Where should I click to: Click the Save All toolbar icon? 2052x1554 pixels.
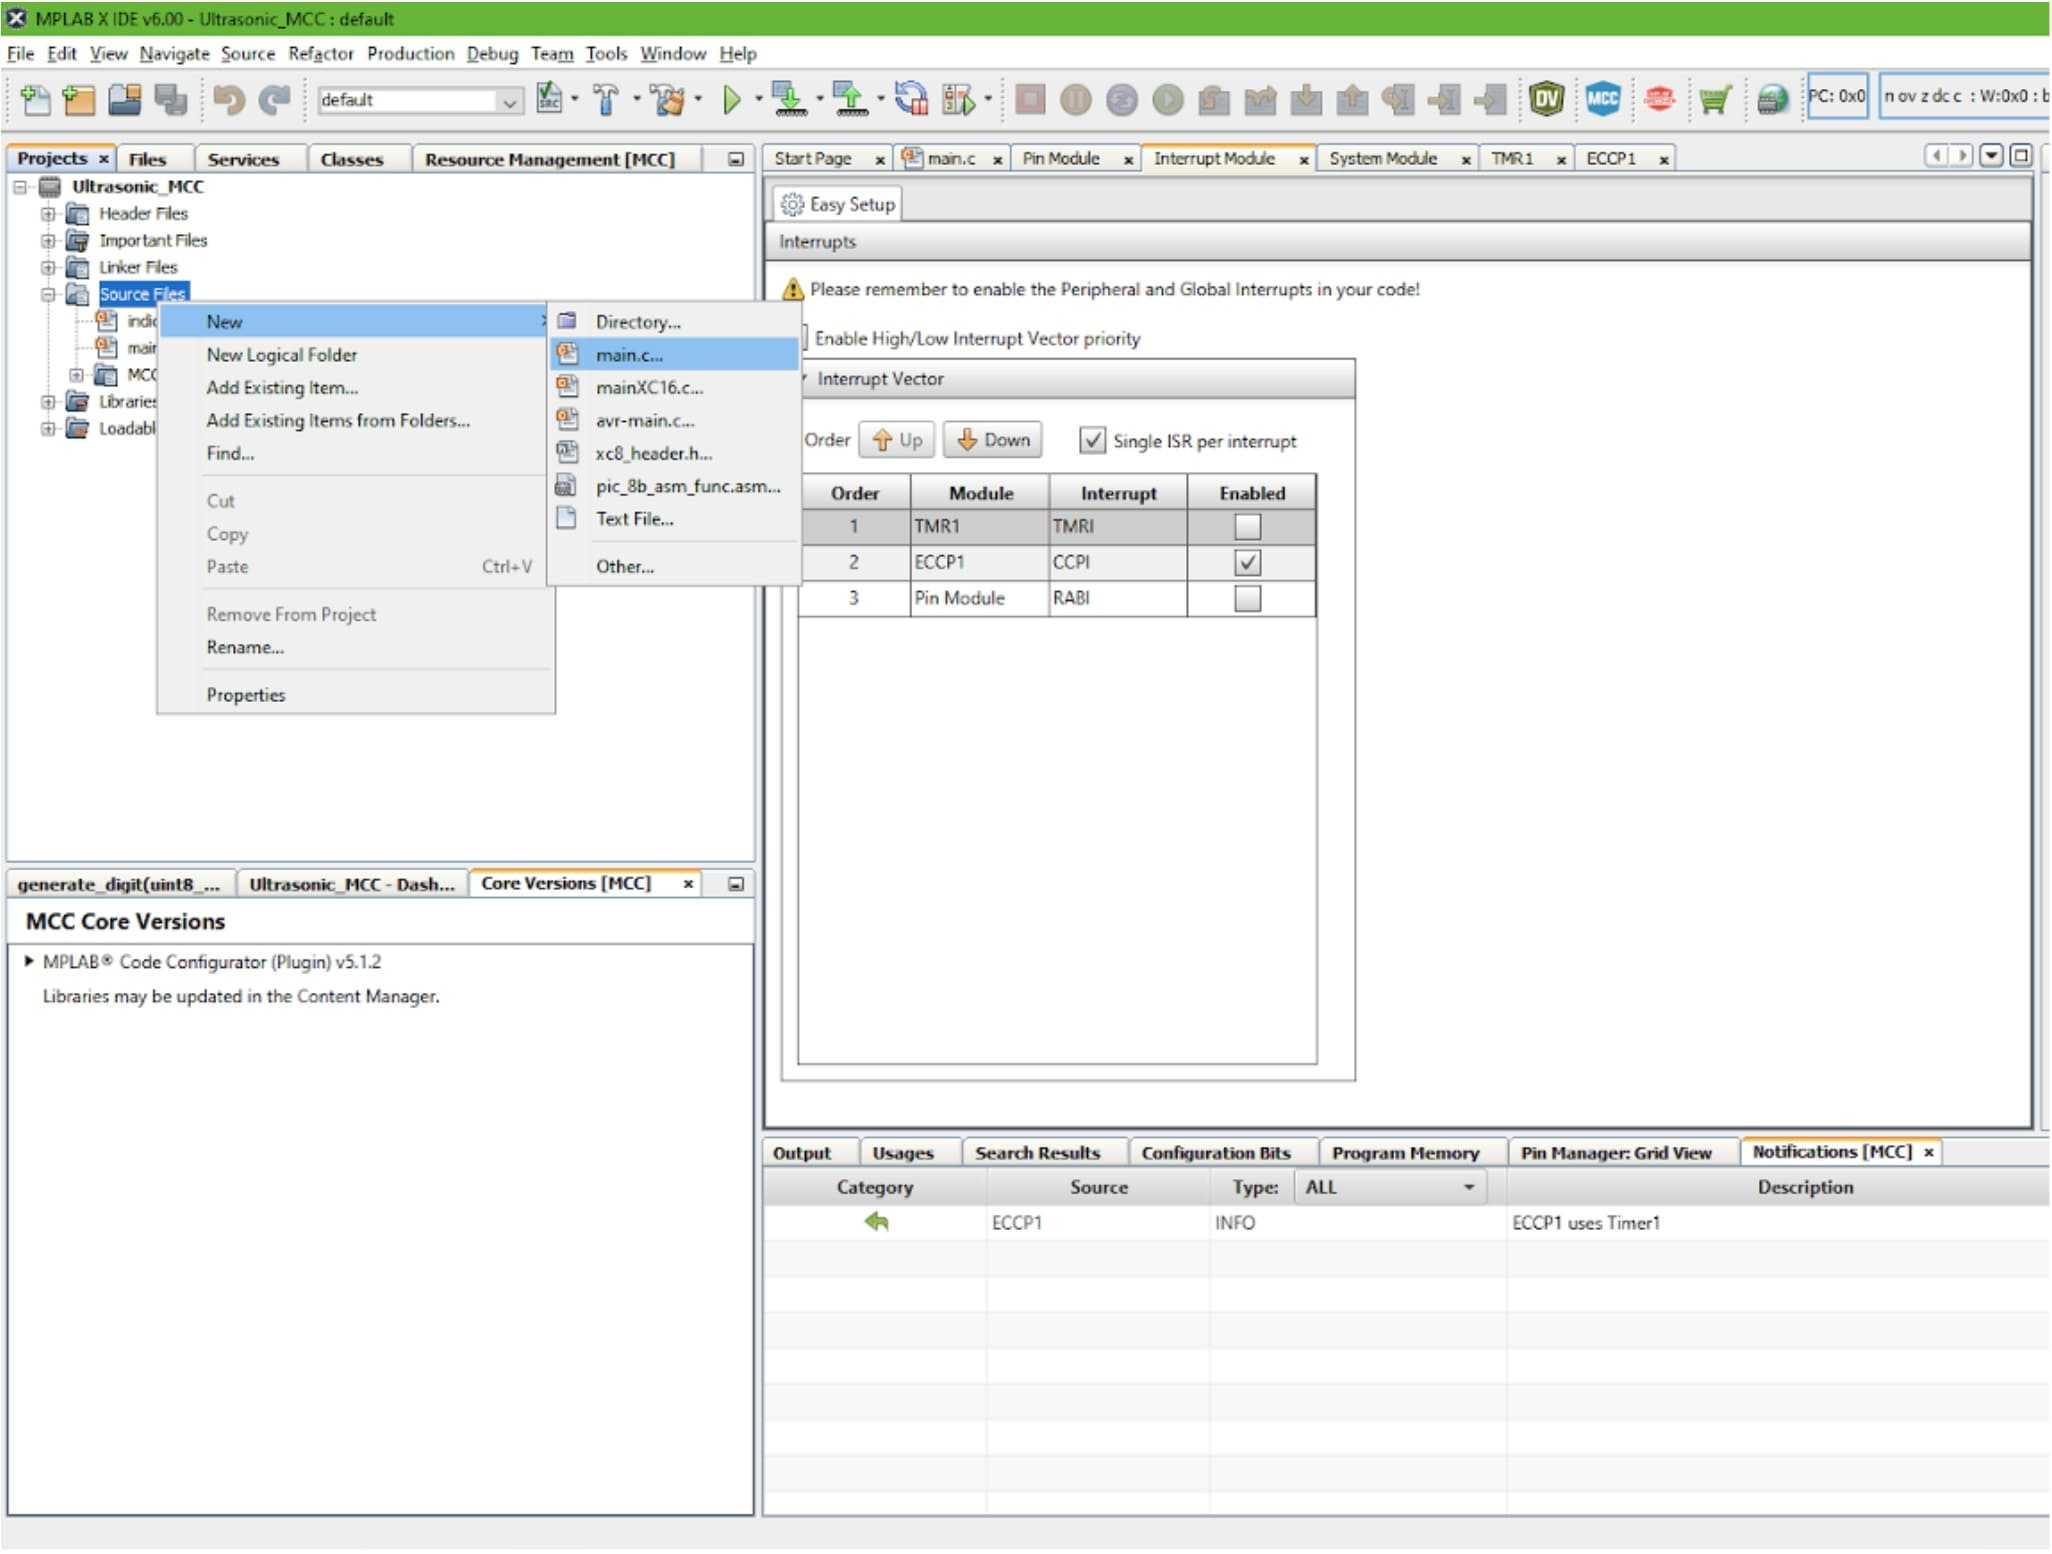(171, 99)
